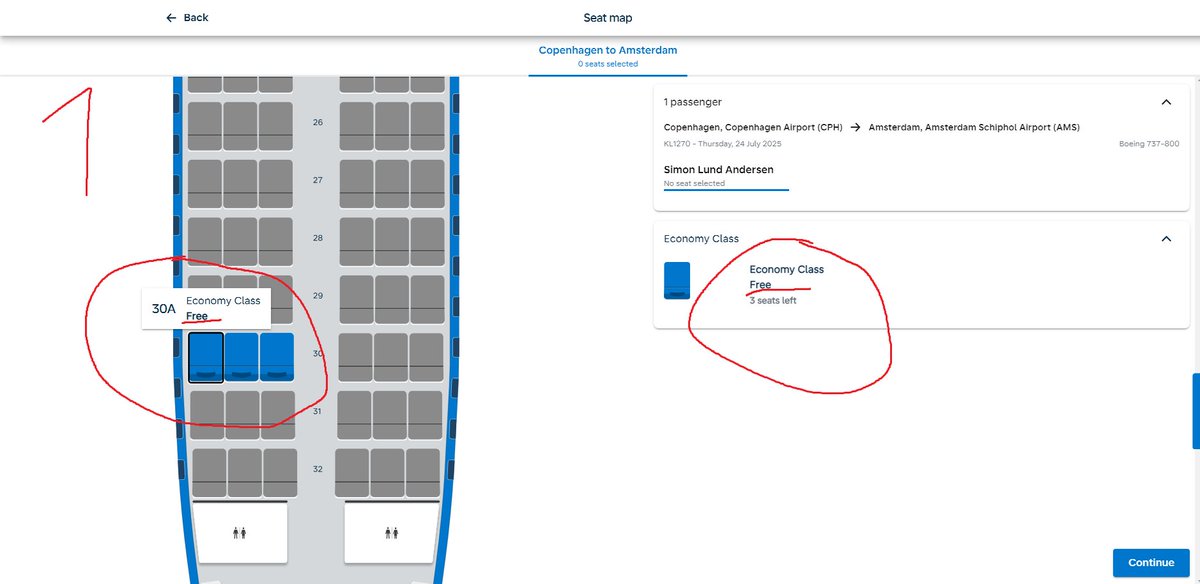Click the row 32 number label
The image size is (1200, 584).
click(318, 469)
